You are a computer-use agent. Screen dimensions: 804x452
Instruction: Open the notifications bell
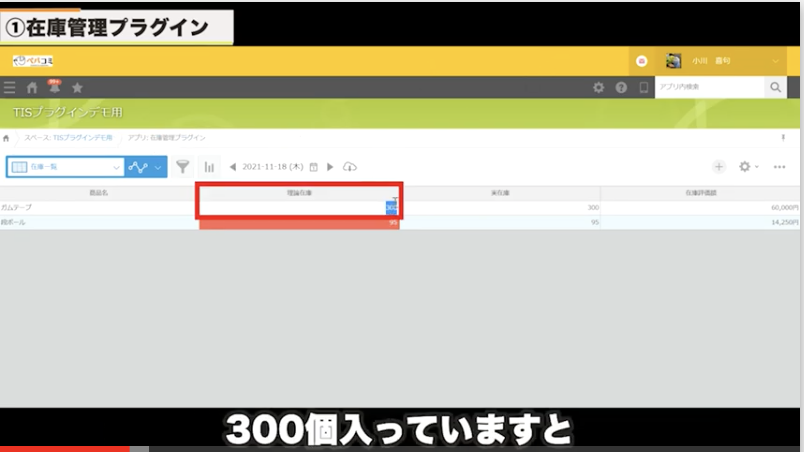54,88
